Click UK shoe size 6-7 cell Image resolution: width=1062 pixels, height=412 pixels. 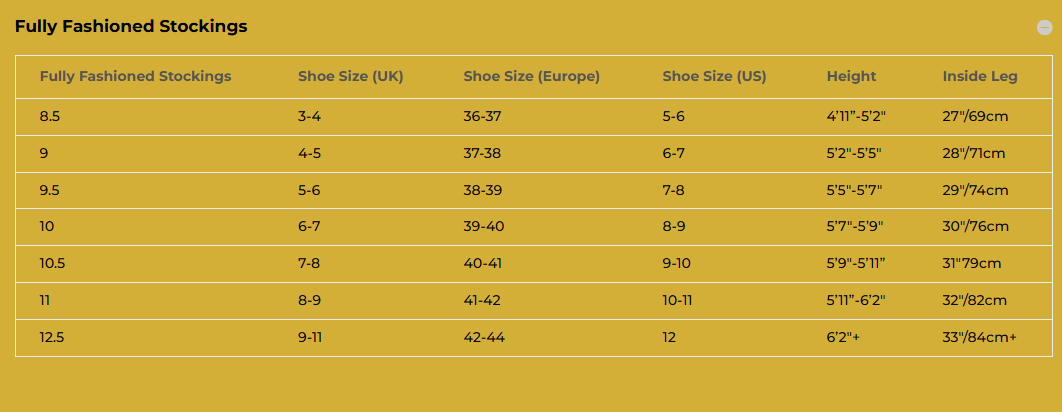point(309,227)
